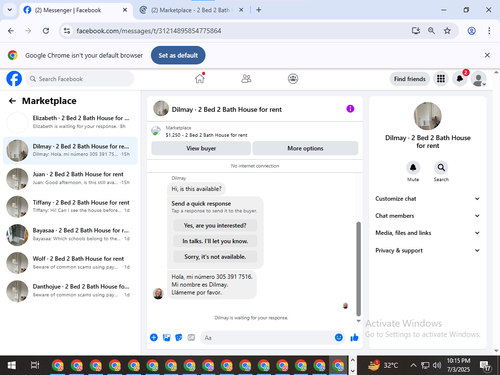Open the tab search dropdown in Chrome
This screenshot has height=375, width=500.
(10, 10)
